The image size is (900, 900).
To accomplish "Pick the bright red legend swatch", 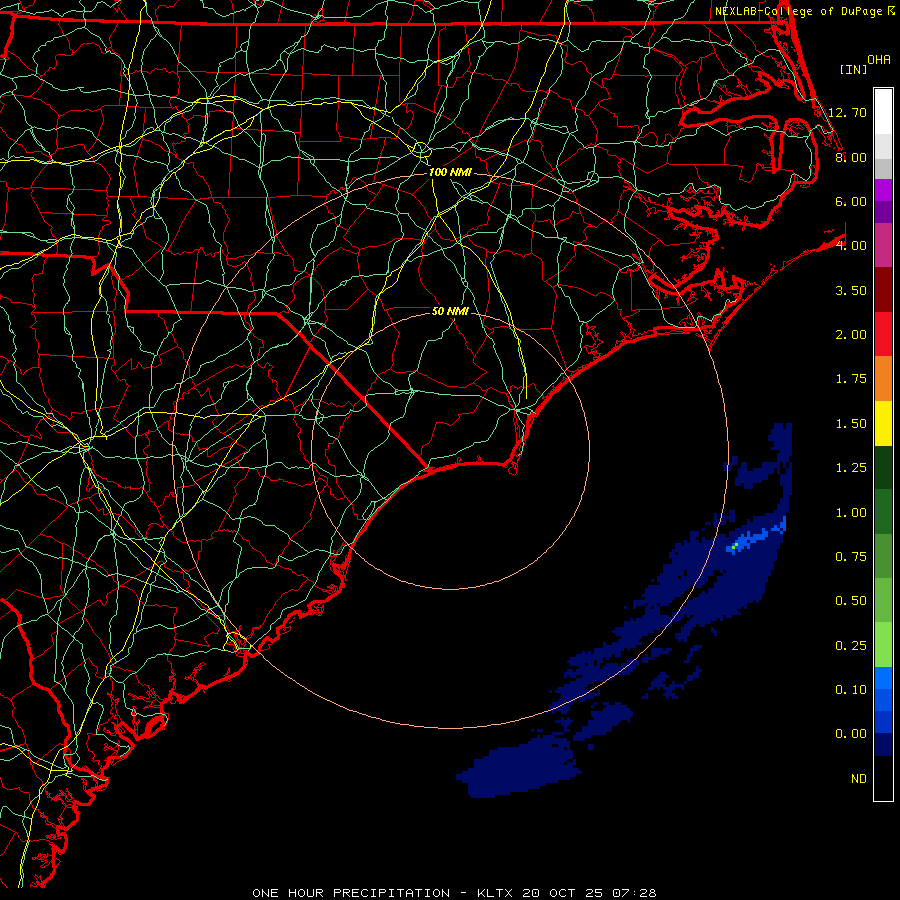I will (x=883, y=334).
